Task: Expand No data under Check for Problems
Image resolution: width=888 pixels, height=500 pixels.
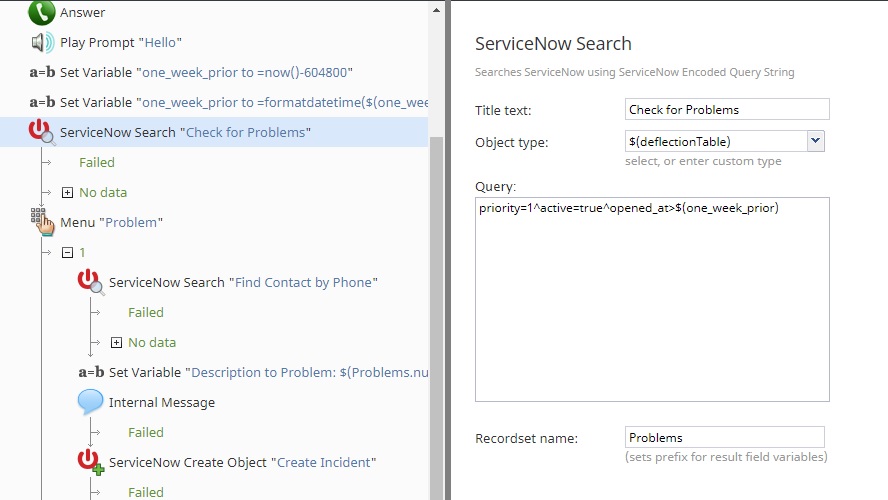Action: click(67, 193)
